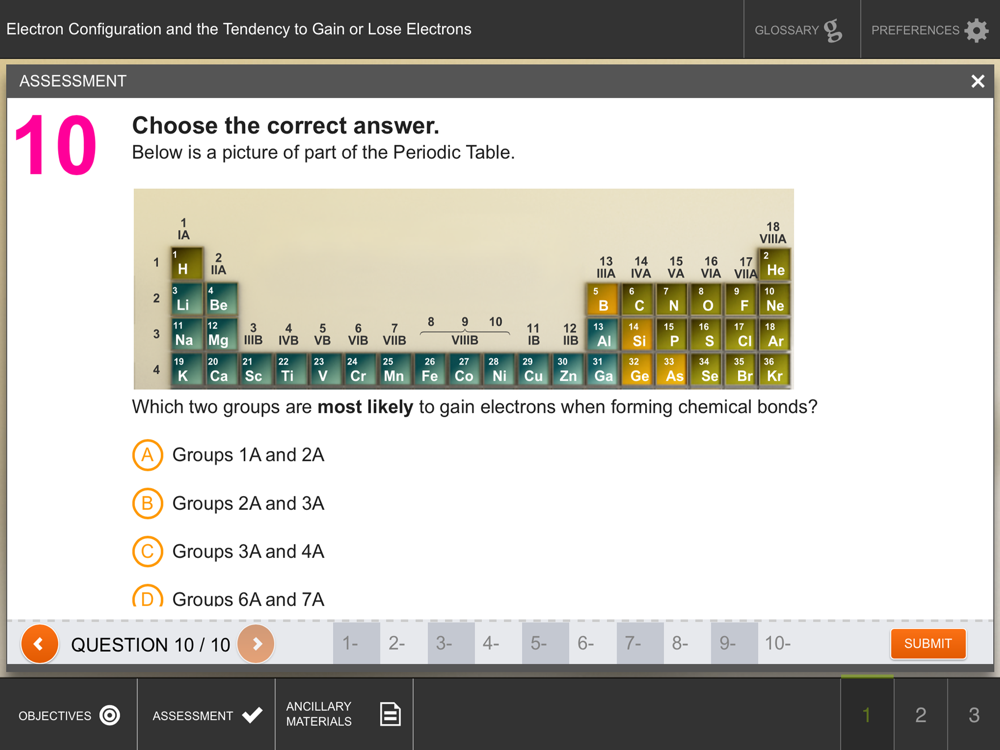Switch to page 2 tab

coord(920,714)
